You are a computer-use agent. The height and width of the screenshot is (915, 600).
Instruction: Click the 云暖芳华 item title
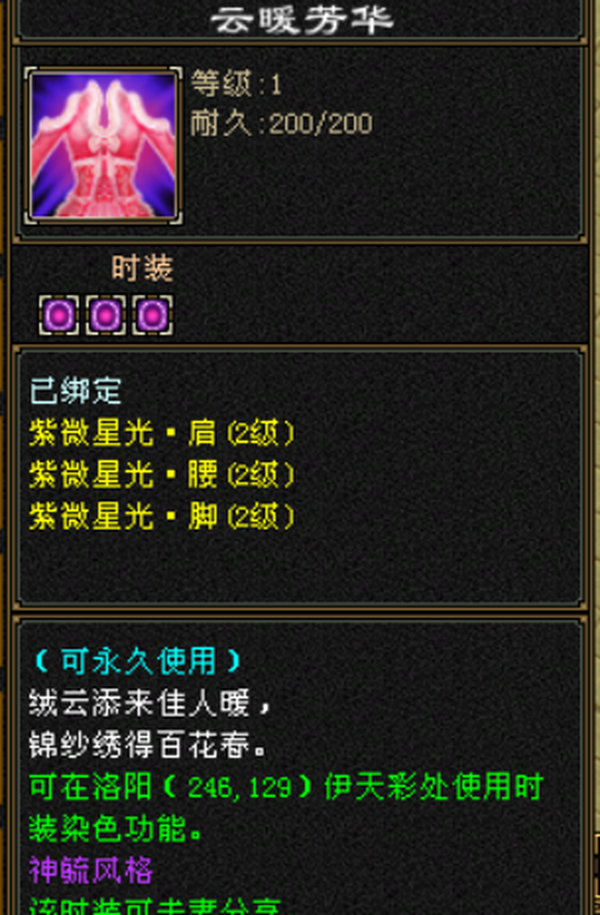(x=302, y=20)
